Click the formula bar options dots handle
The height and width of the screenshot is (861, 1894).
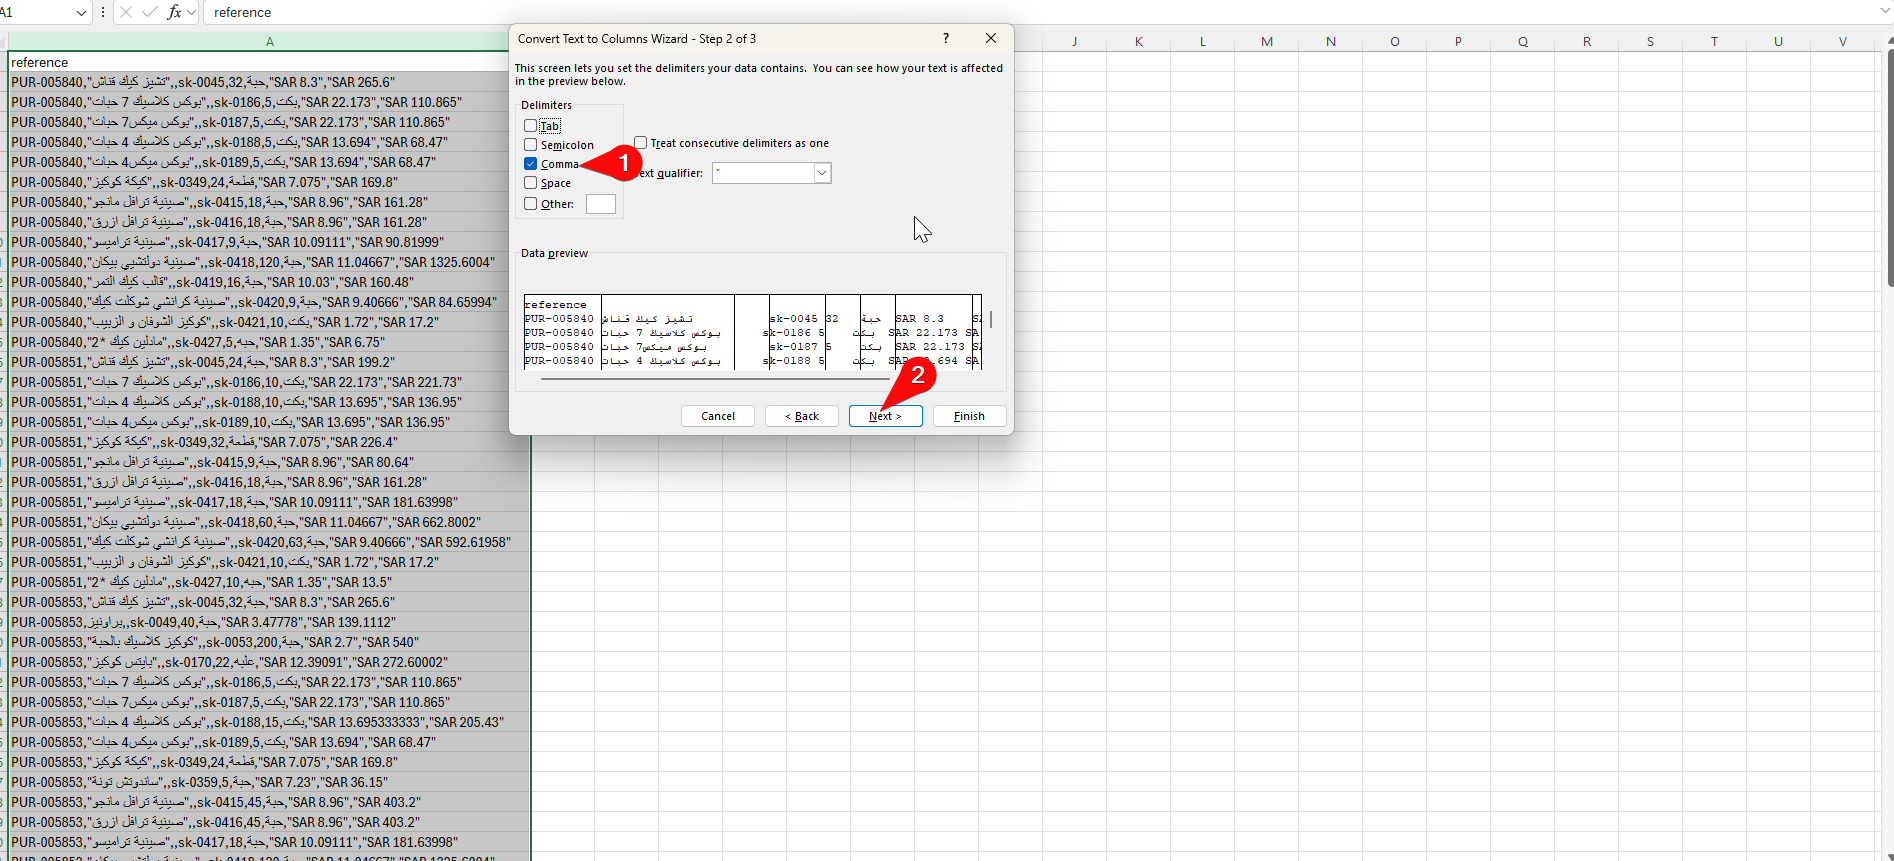coord(103,12)
